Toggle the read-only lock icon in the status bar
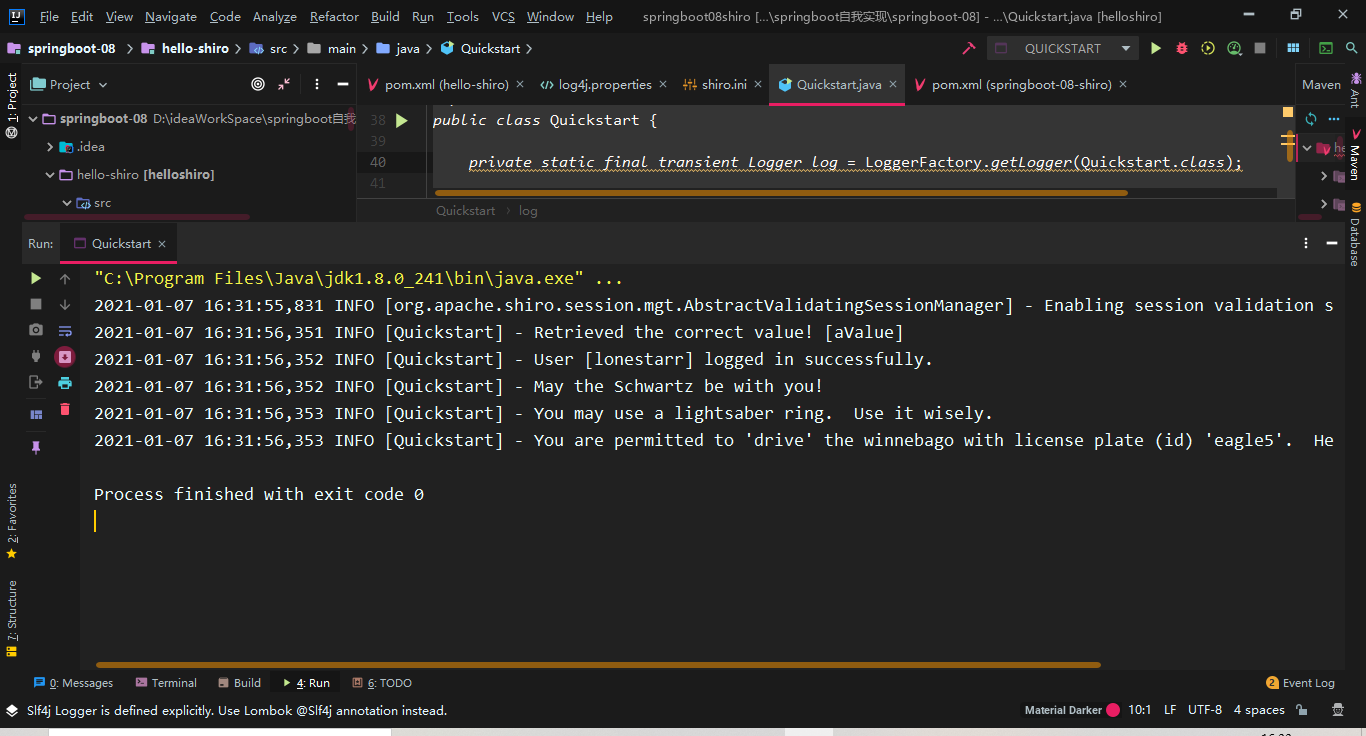This screenshot has height=736, width=1366. [1302, 710]
